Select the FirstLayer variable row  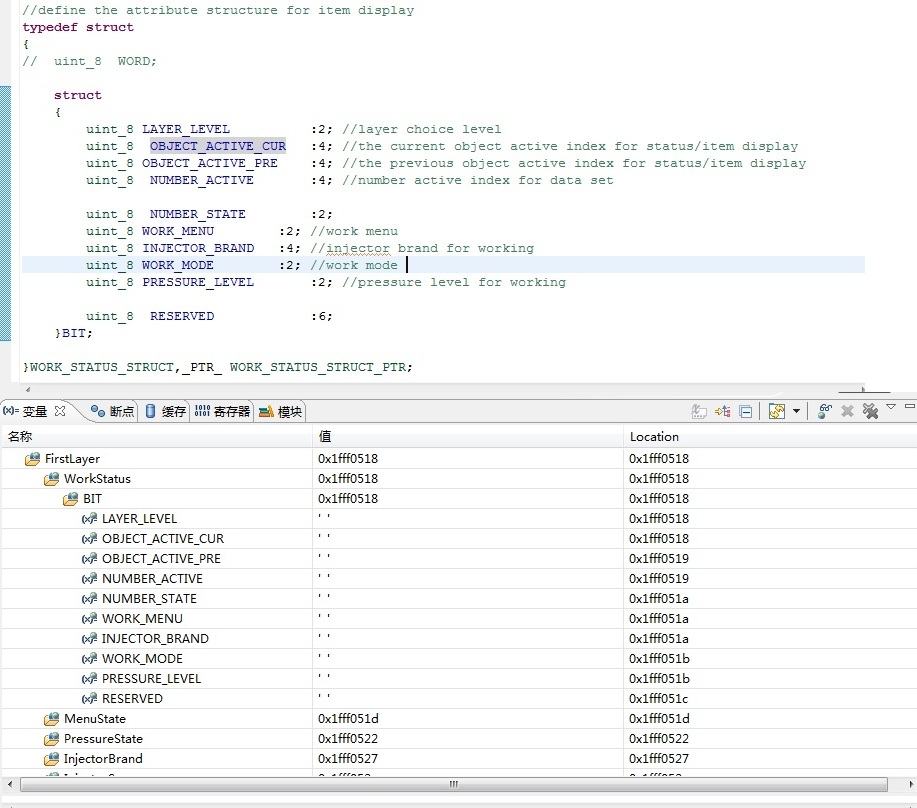click(72, 458)
